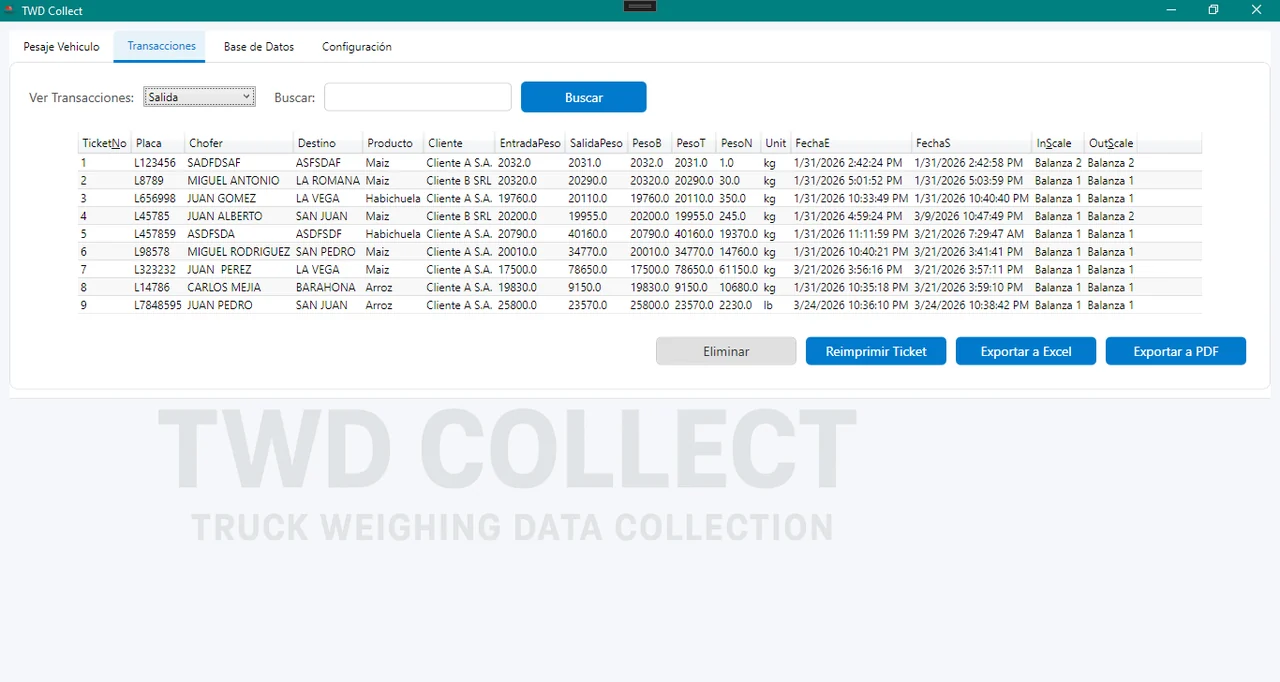Select the JUAN GOMEZ row
The image size is (1280, 682).
coord(640,198)
